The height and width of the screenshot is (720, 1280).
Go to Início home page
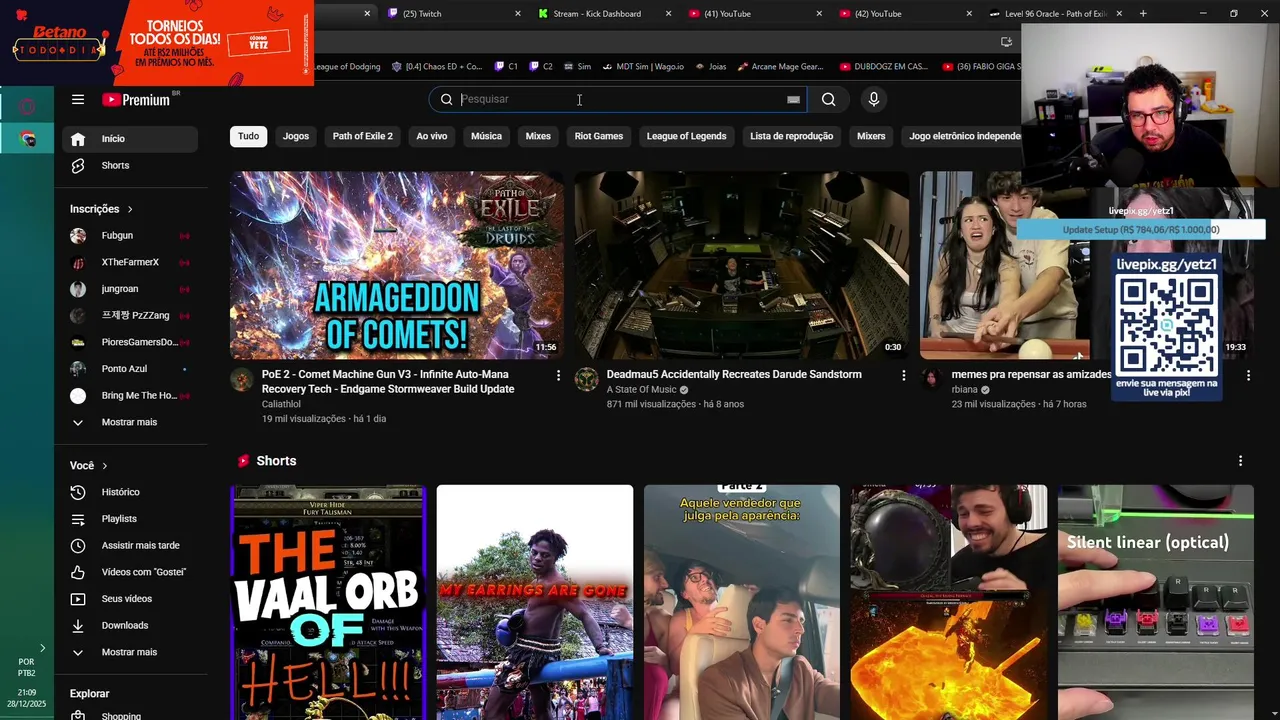coord(130,139)
